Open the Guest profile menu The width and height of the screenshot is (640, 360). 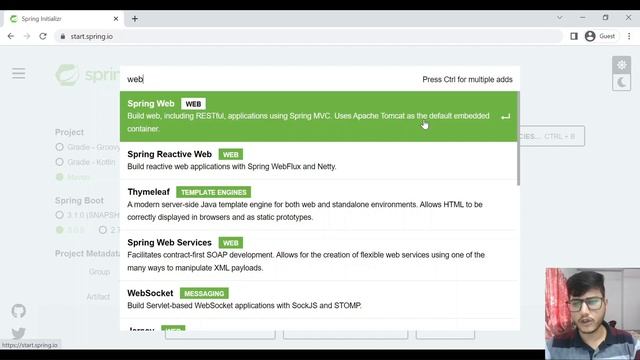tap(600, 36)
